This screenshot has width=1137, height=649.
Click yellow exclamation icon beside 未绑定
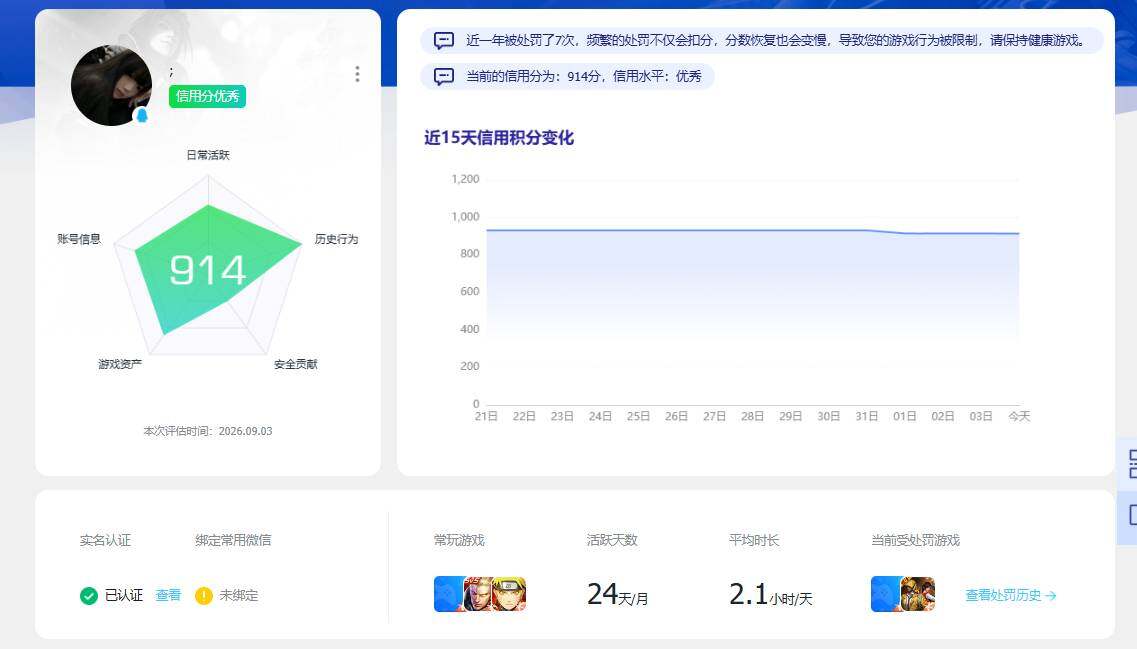tap(204, 595)
